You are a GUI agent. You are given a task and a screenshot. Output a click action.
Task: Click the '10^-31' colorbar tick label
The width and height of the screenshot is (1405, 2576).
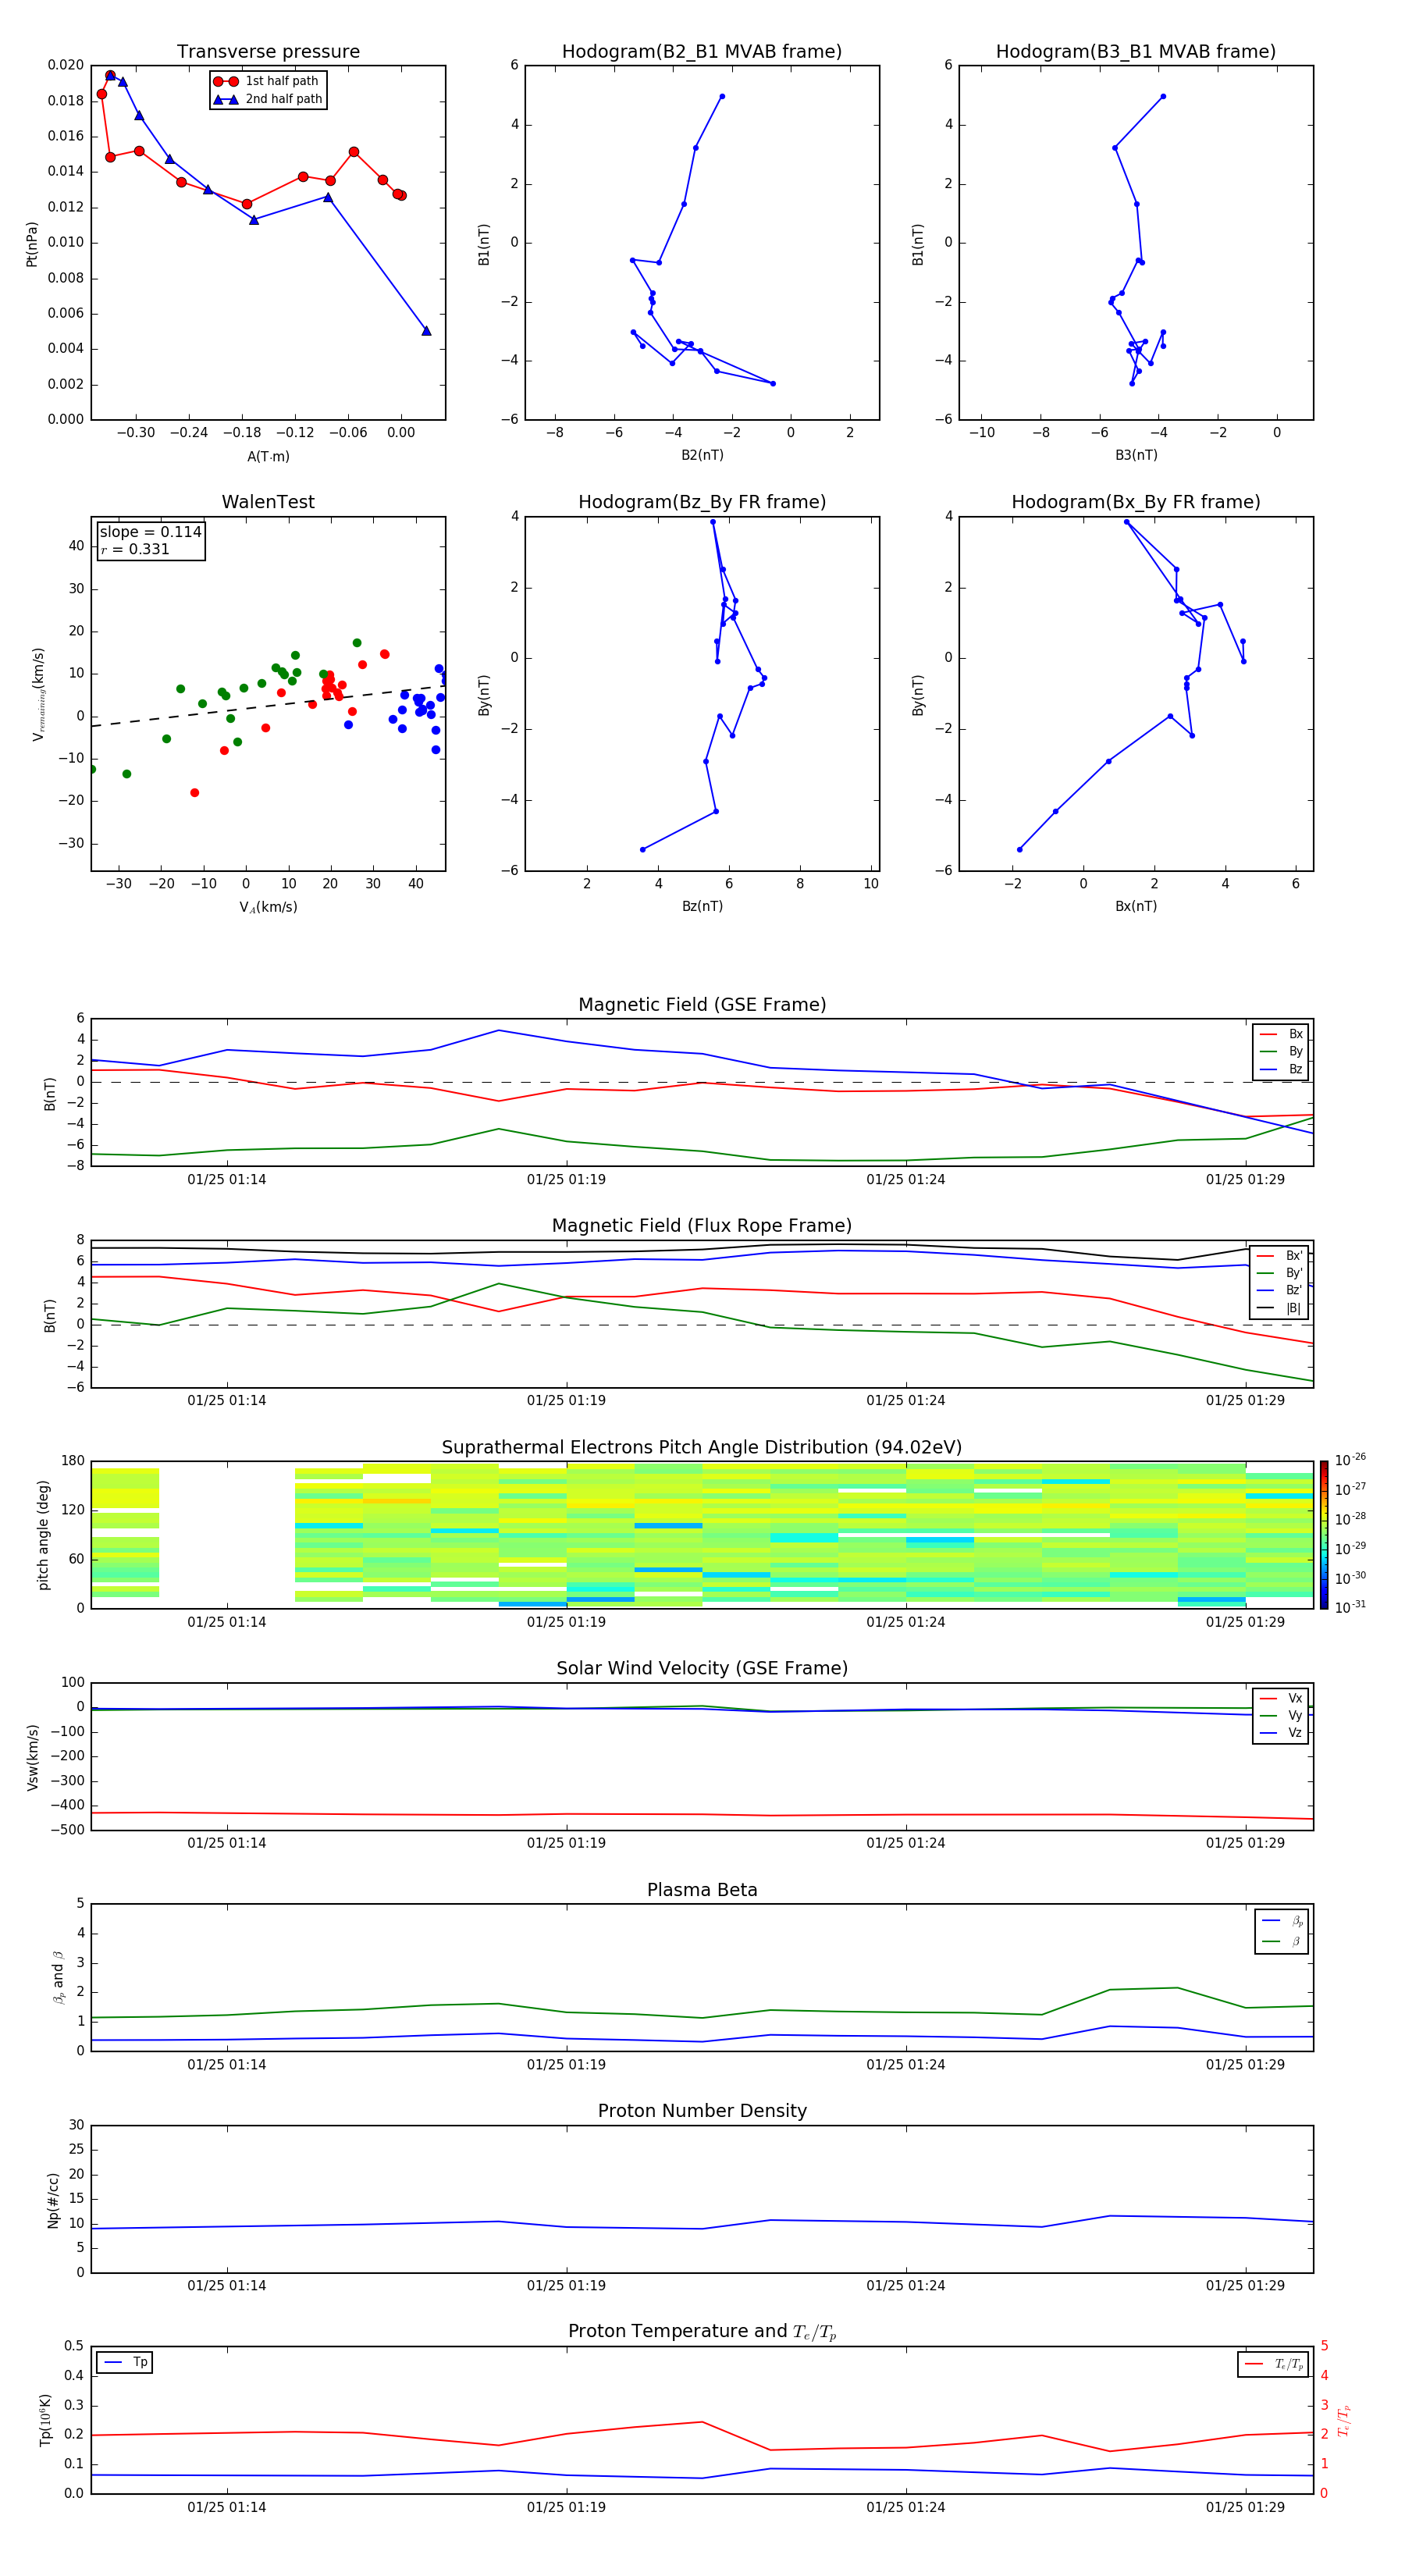point(1350,1607)
